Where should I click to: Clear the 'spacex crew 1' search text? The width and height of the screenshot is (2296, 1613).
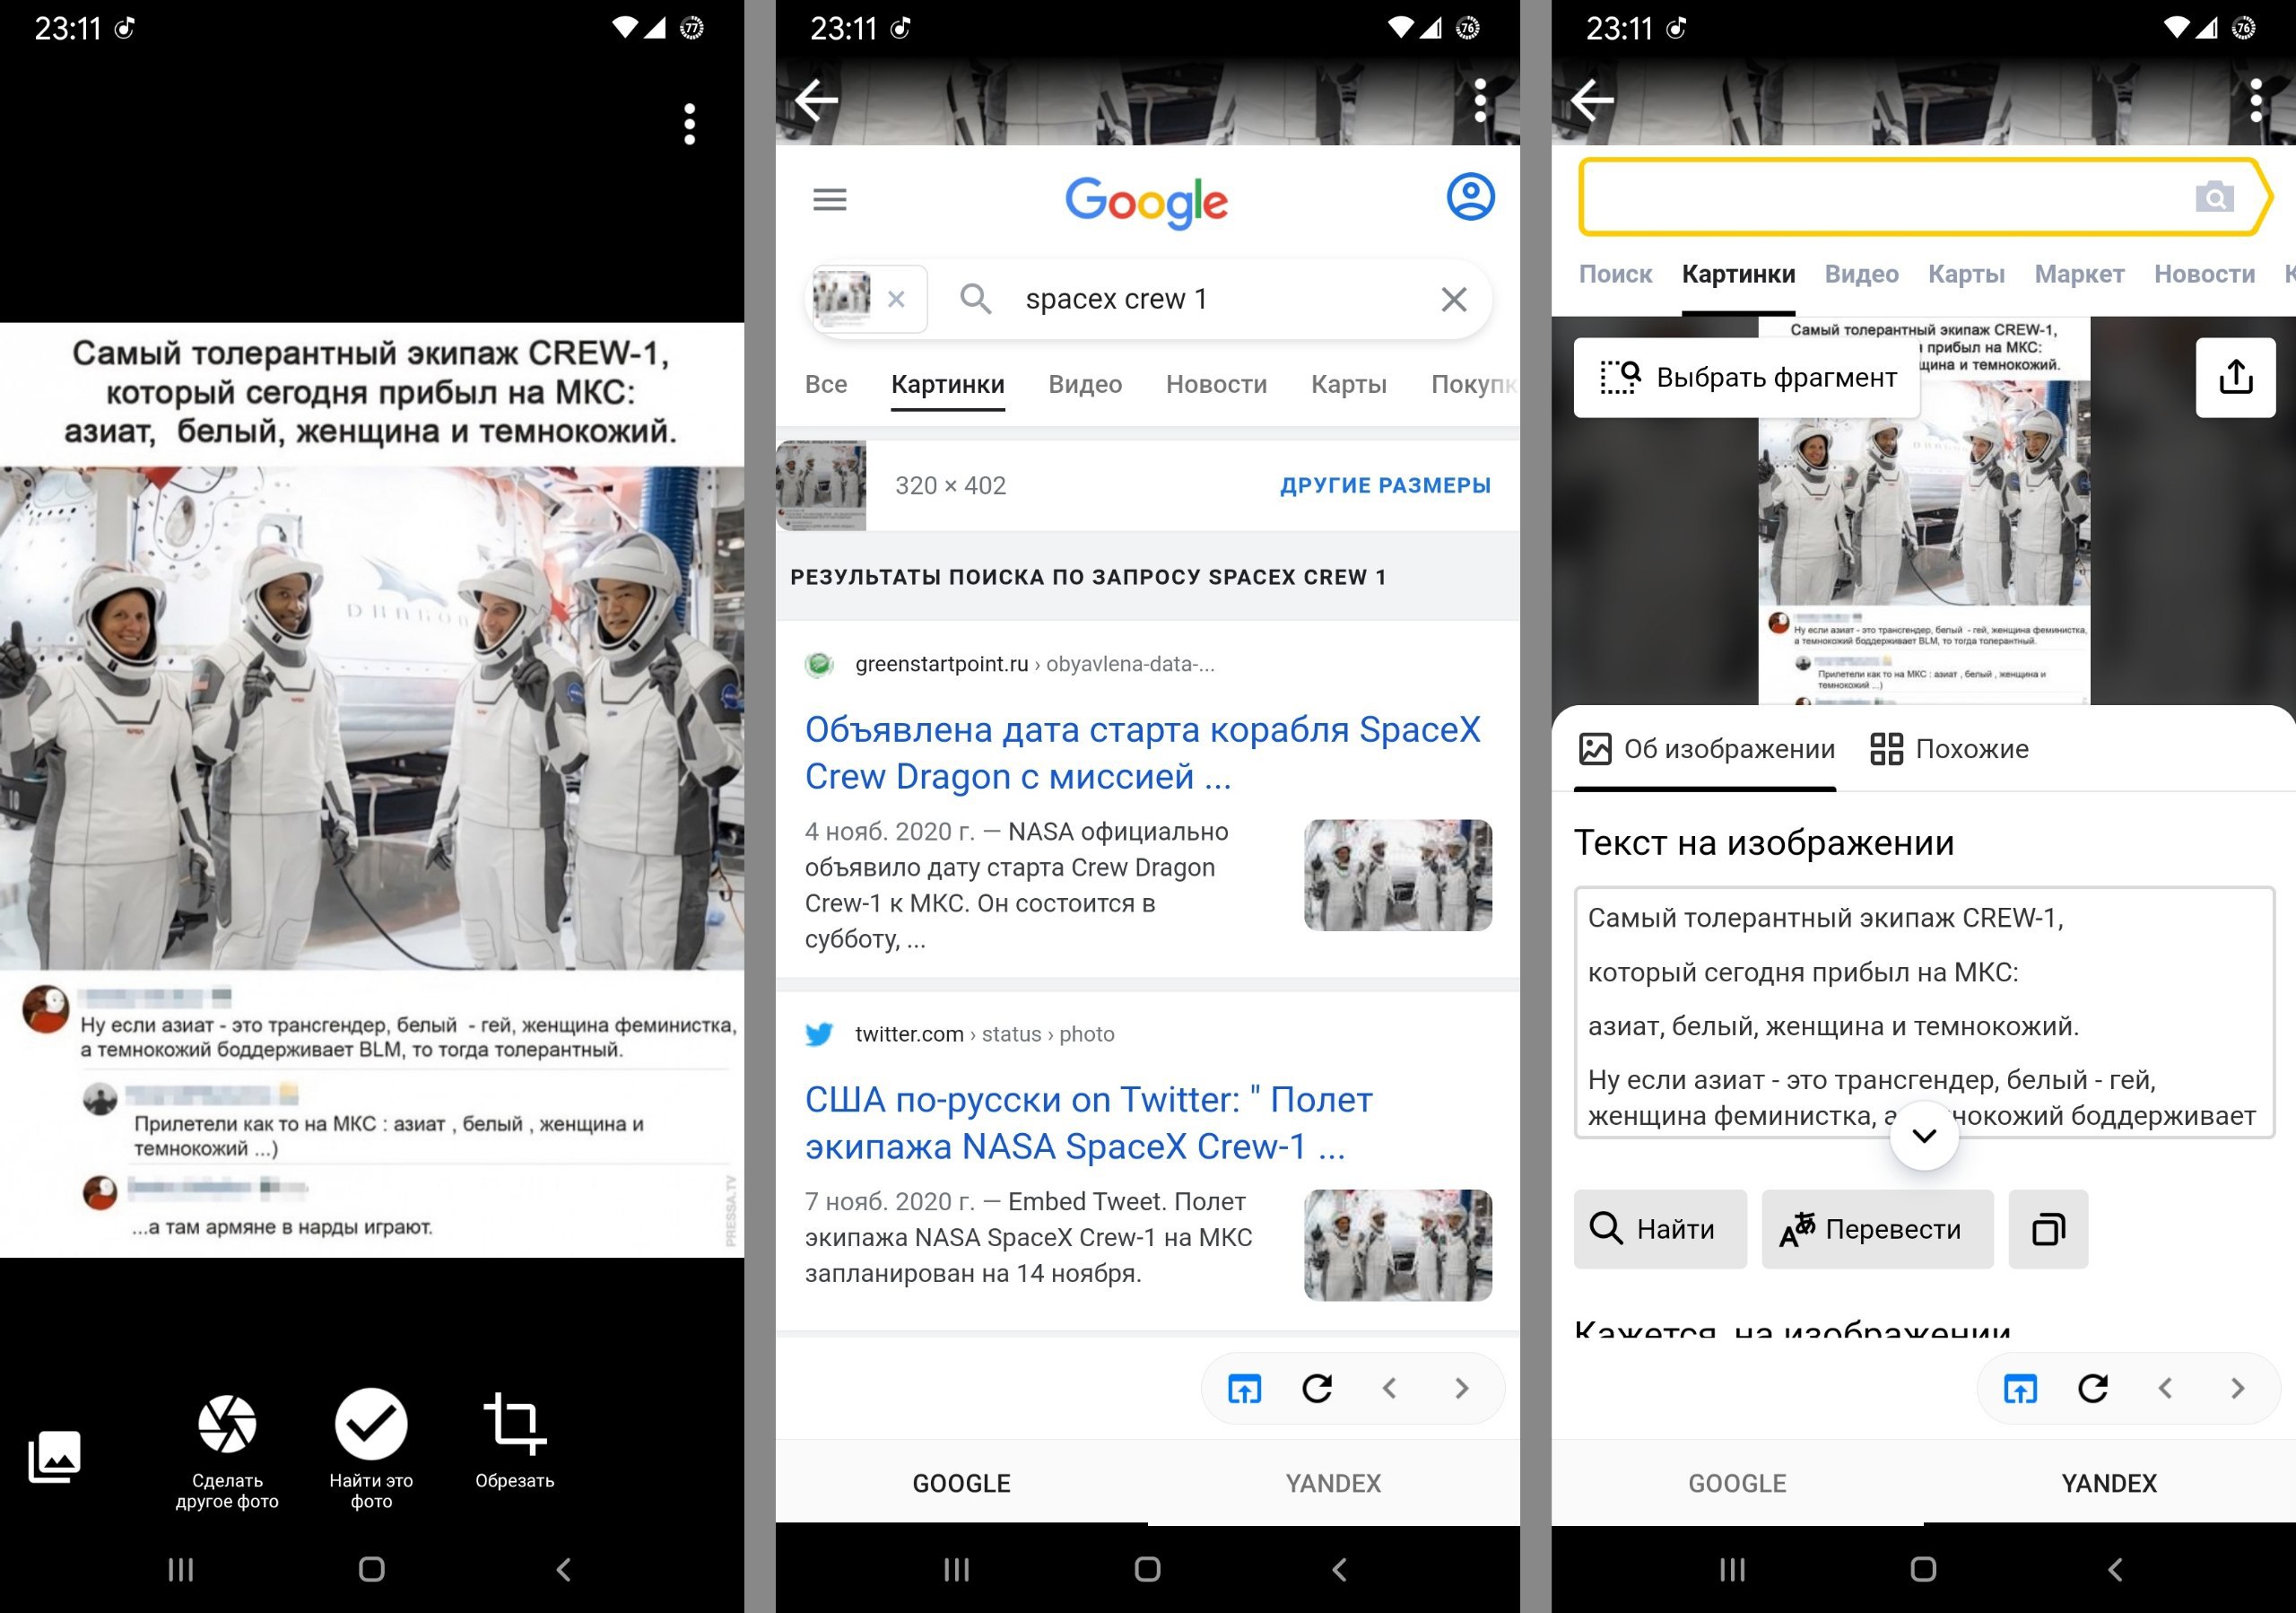point(1453,299)
